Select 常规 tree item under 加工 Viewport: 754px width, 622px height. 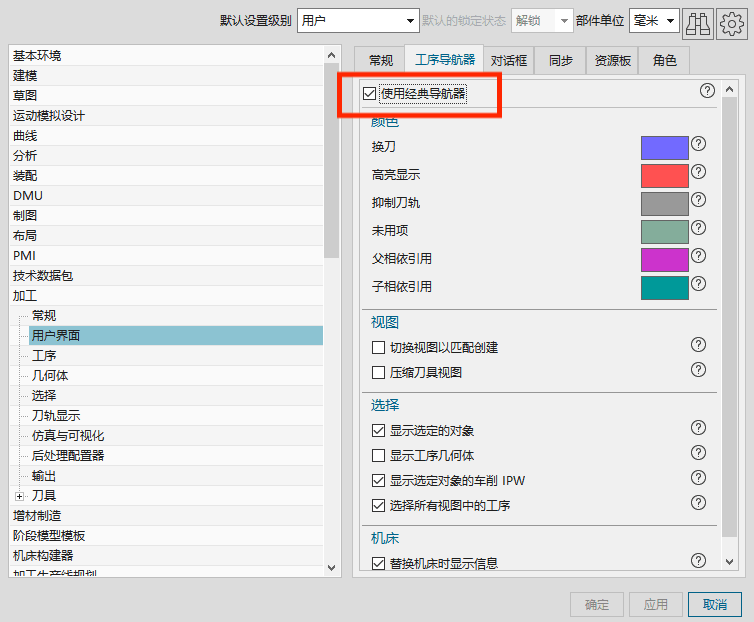pyautogui.click(x=44, y=316)
